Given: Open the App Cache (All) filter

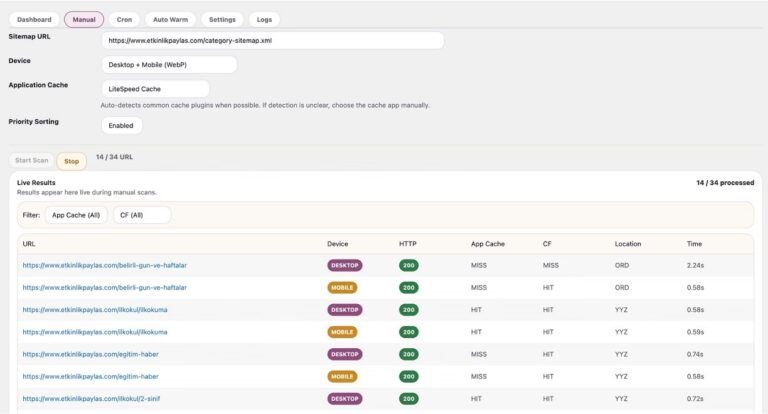Looking at the screenshot, I should pyautogui.click(x=76, y=215).
